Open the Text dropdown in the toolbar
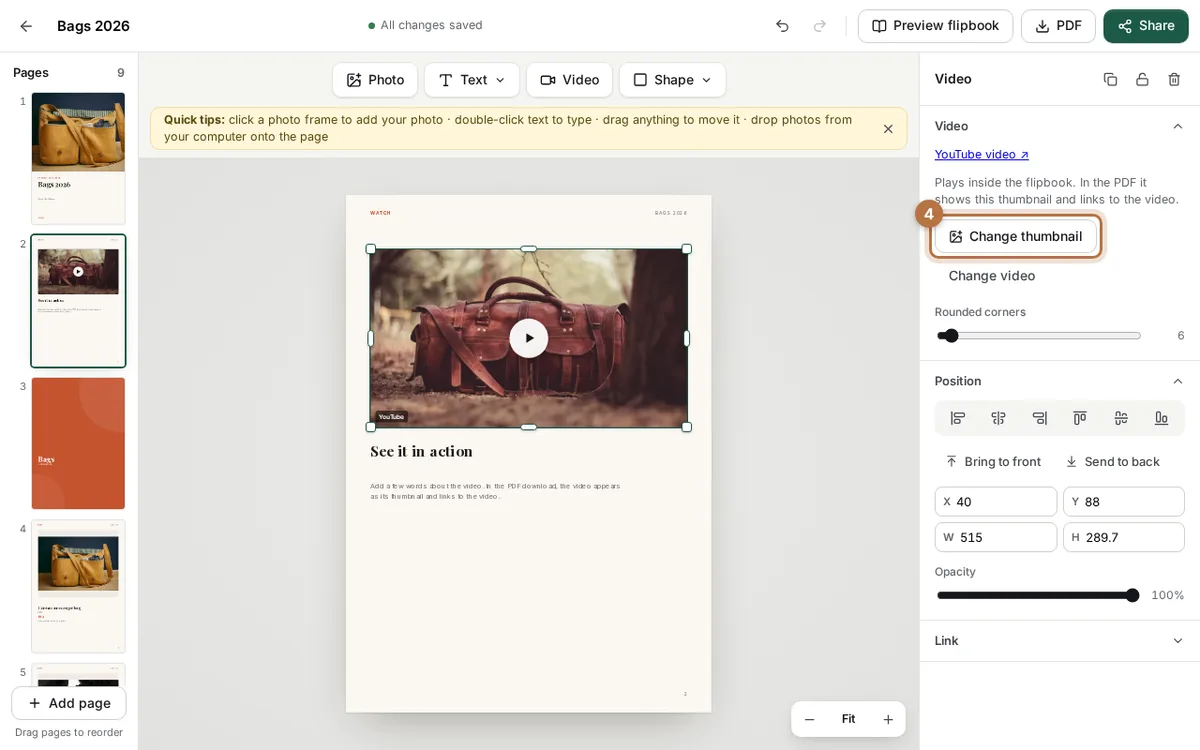 [x=472, y=80]
